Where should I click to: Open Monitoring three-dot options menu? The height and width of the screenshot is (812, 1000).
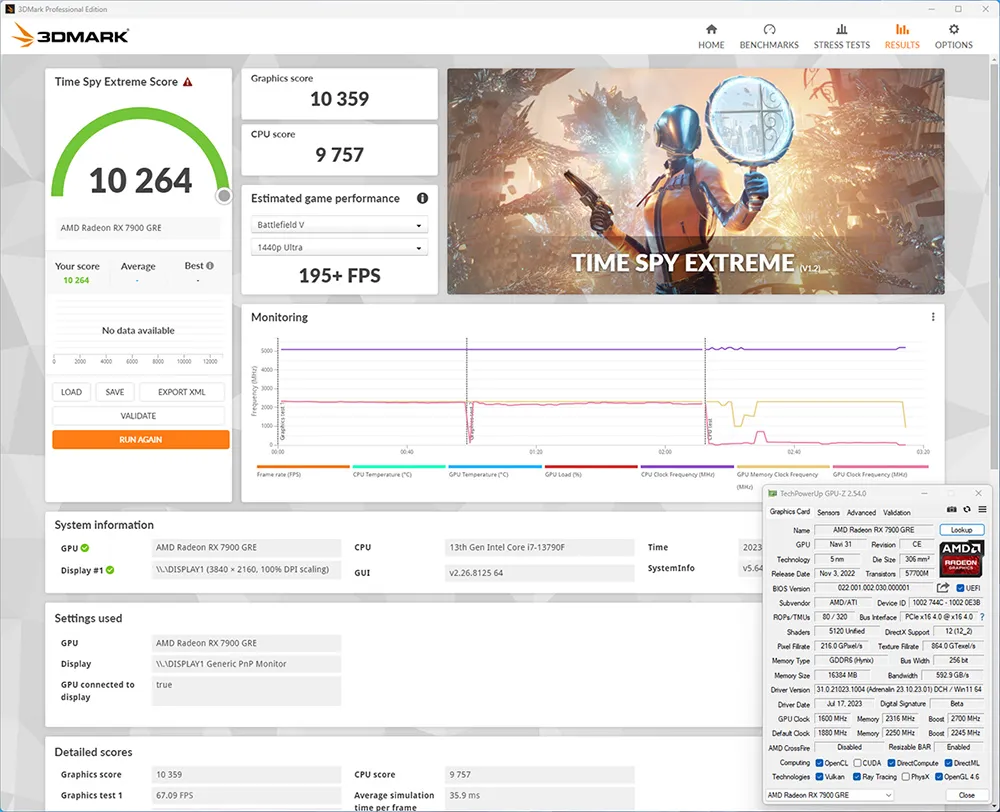pyautogui.click(x=933, y=317)
